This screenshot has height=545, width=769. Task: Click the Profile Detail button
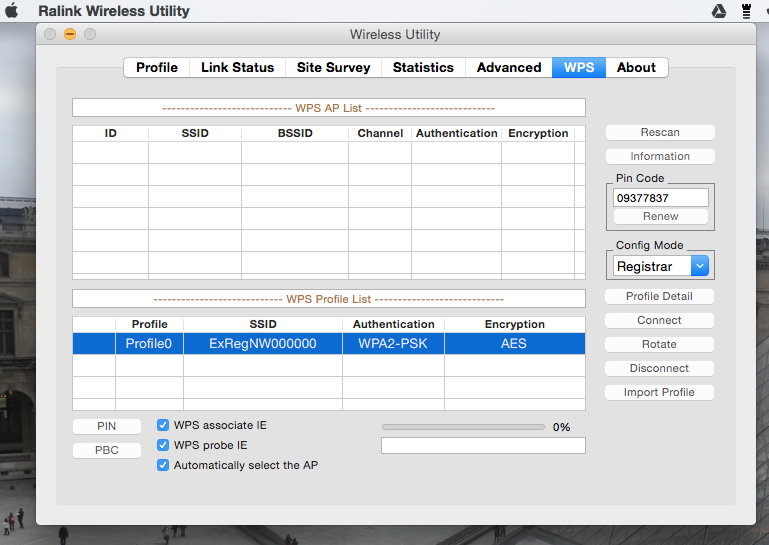[x=659, y=296]
